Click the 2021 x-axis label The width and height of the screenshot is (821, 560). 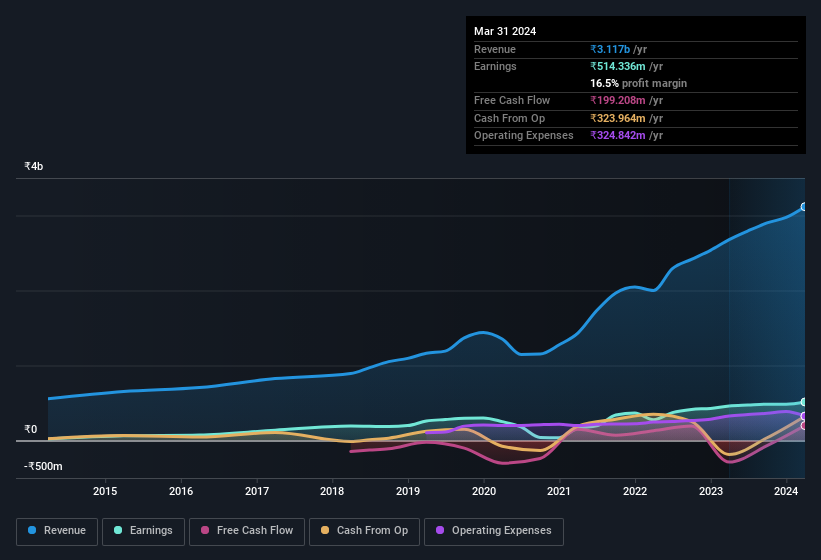pos(559,491)
